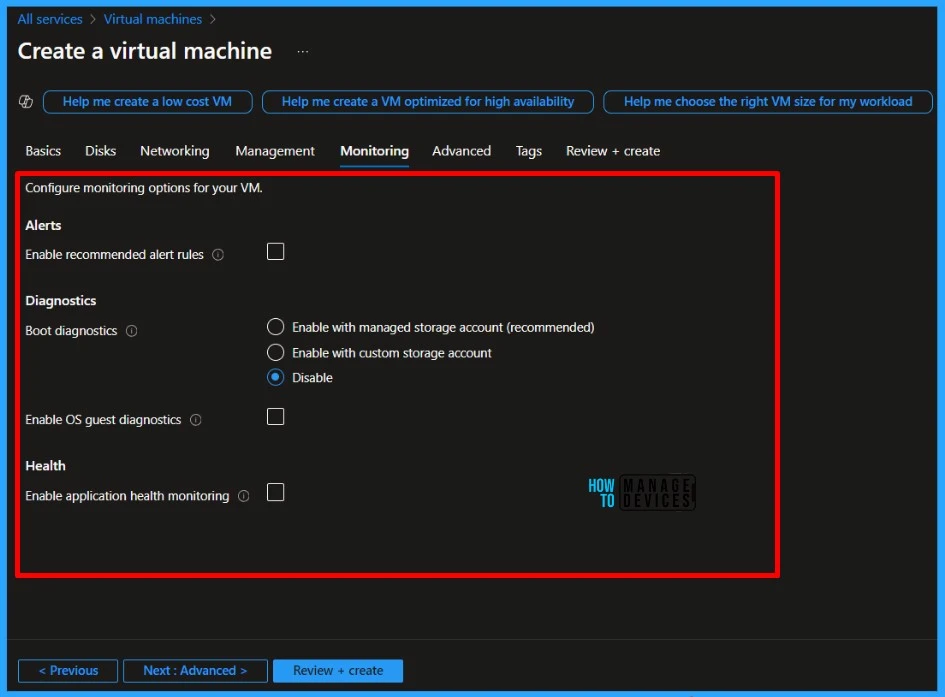Open the Monitoring tab
Image resolution: width=945 pixels, height=697 pixels.
[374, 151]
